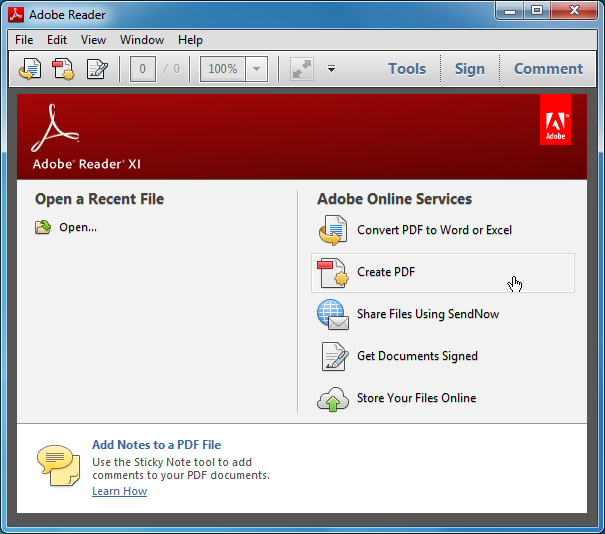The image size is (605, 534).
Task: Select Convert PDF to Word or Excel
Action: coord(434,230)
